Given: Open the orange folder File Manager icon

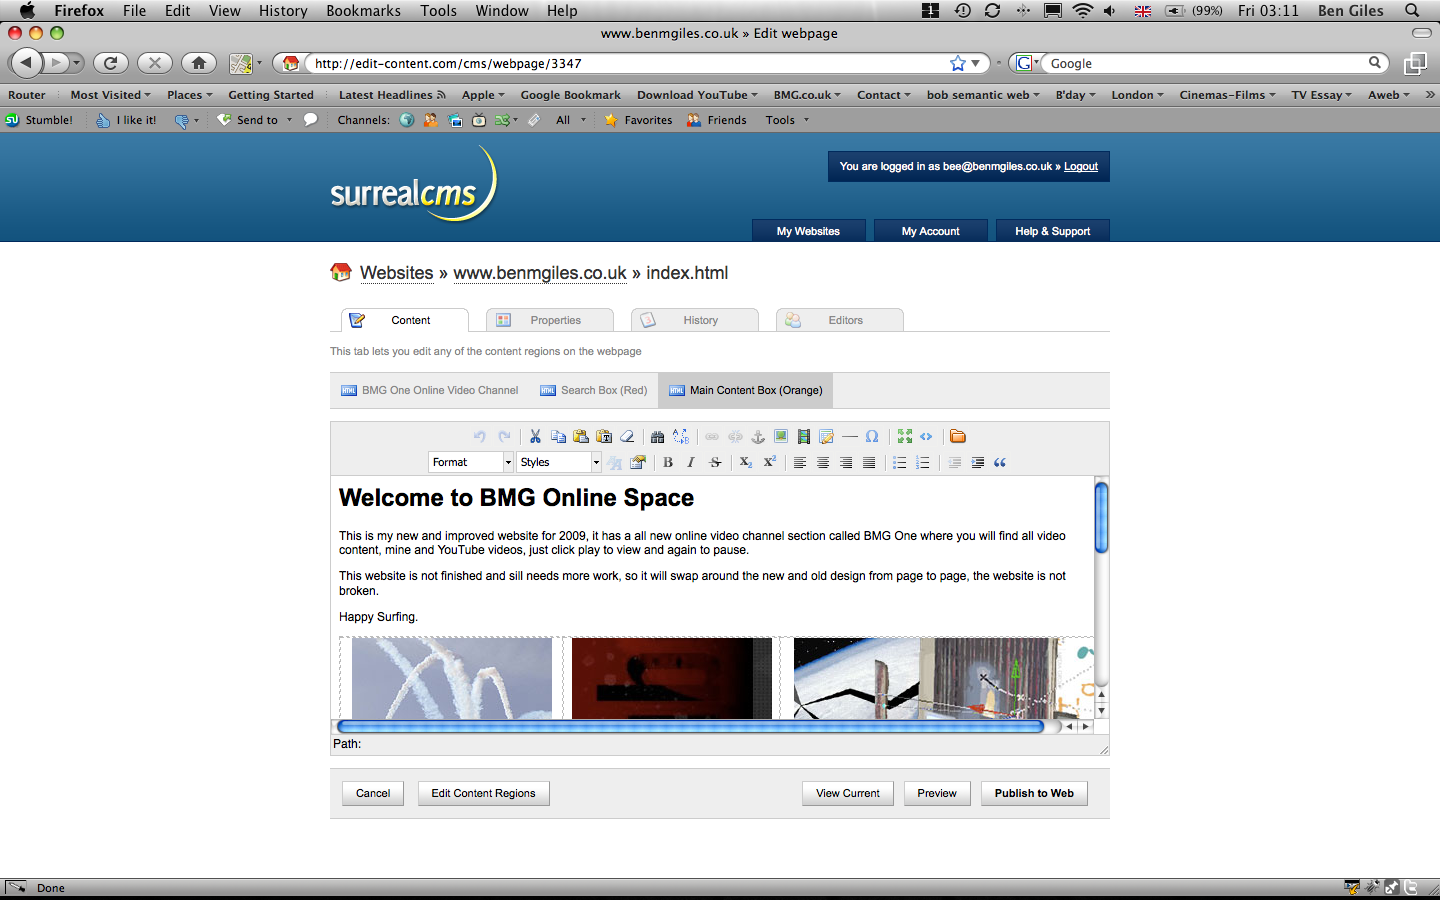Looking at the screenshot, I should (x=958, y=436).
